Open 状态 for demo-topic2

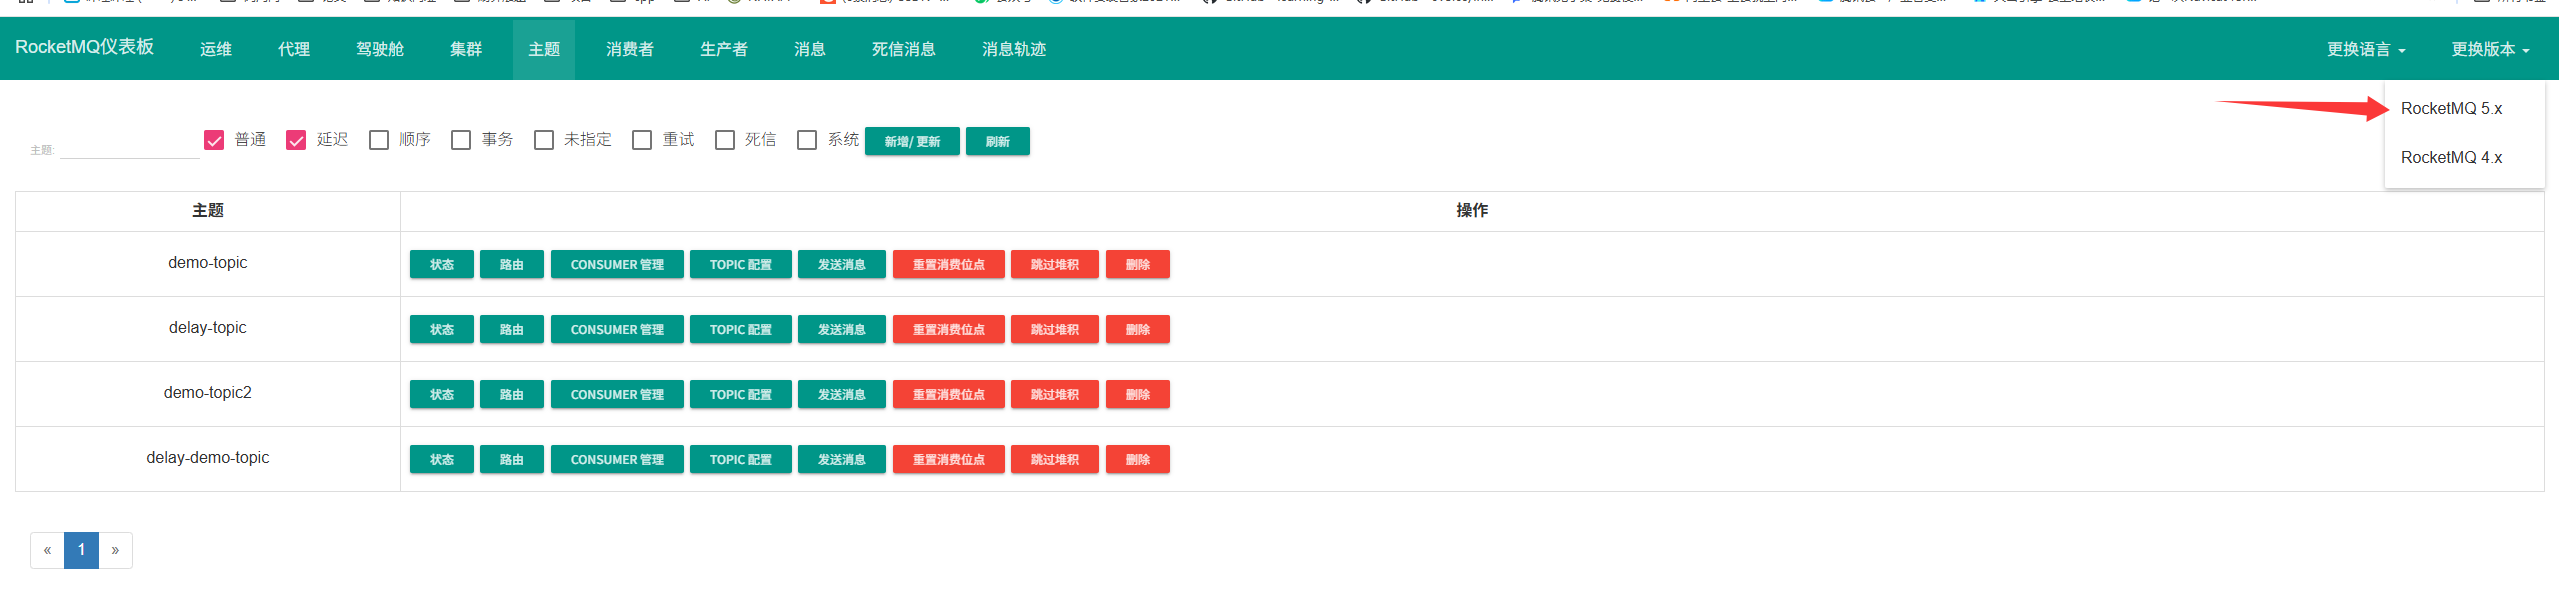coord(442,394)
